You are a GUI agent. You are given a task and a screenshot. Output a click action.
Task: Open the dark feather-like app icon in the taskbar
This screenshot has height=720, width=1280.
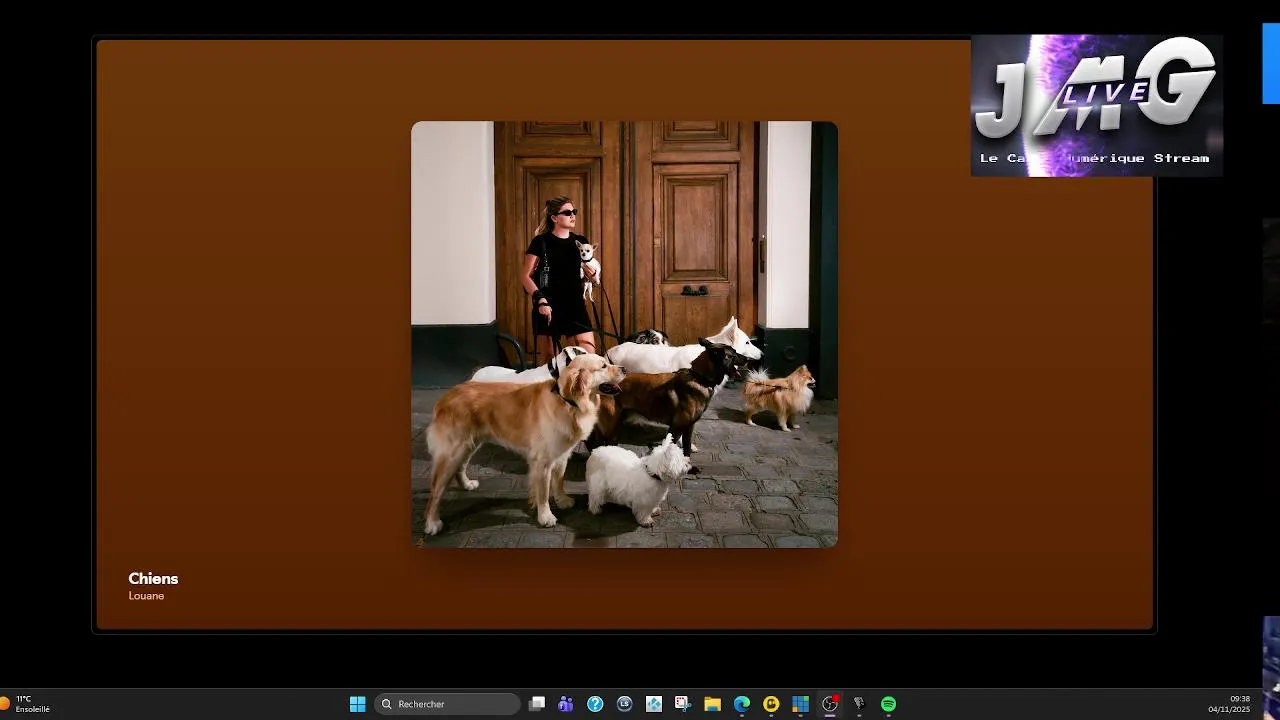pyautogui.click(x=859, y=704)
